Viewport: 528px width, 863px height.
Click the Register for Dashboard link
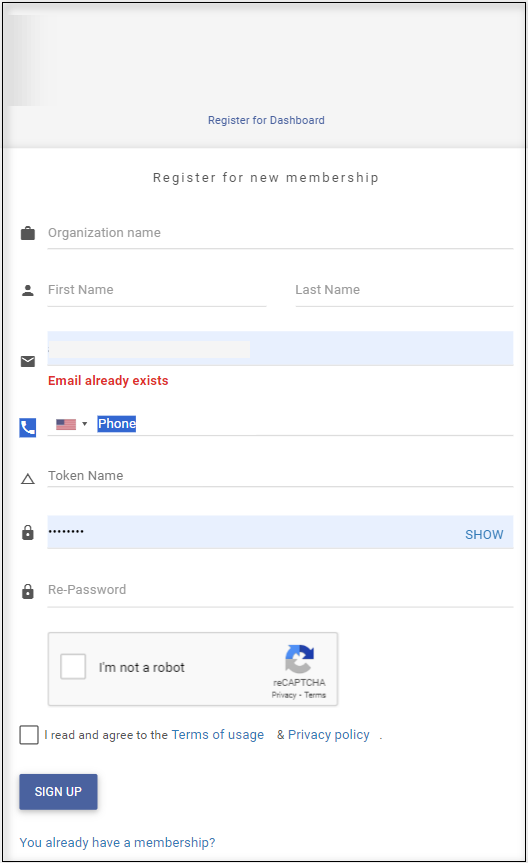coord(266,120)
